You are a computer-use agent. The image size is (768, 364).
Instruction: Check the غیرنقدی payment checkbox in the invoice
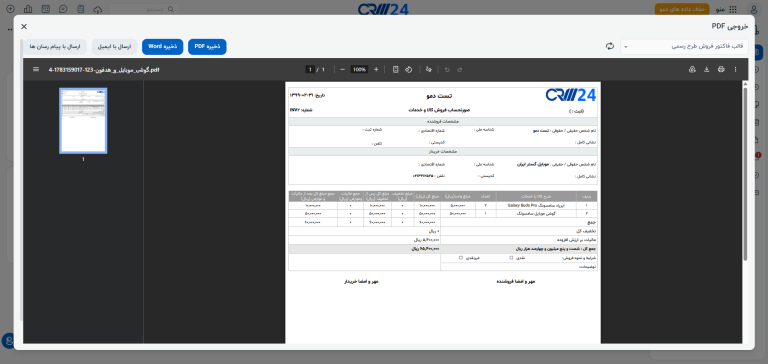(461, 258)
